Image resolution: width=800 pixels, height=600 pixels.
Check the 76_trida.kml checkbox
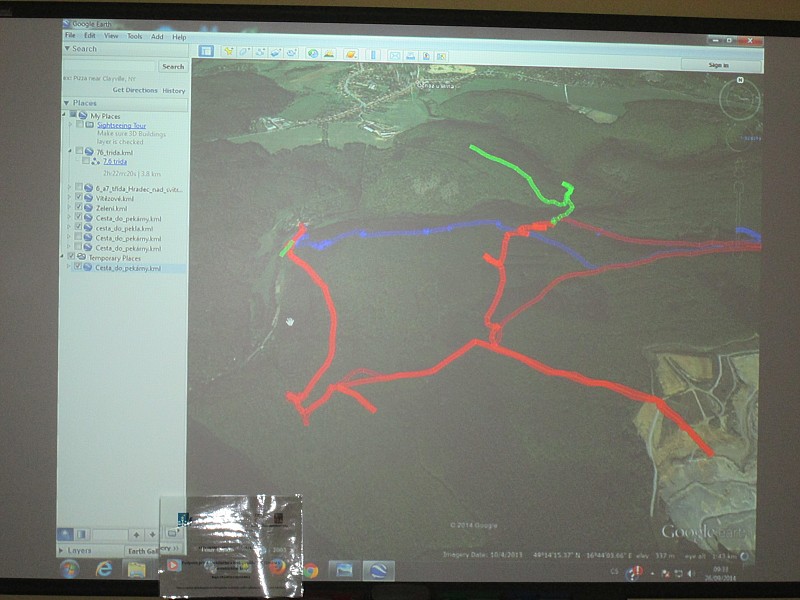79,151
